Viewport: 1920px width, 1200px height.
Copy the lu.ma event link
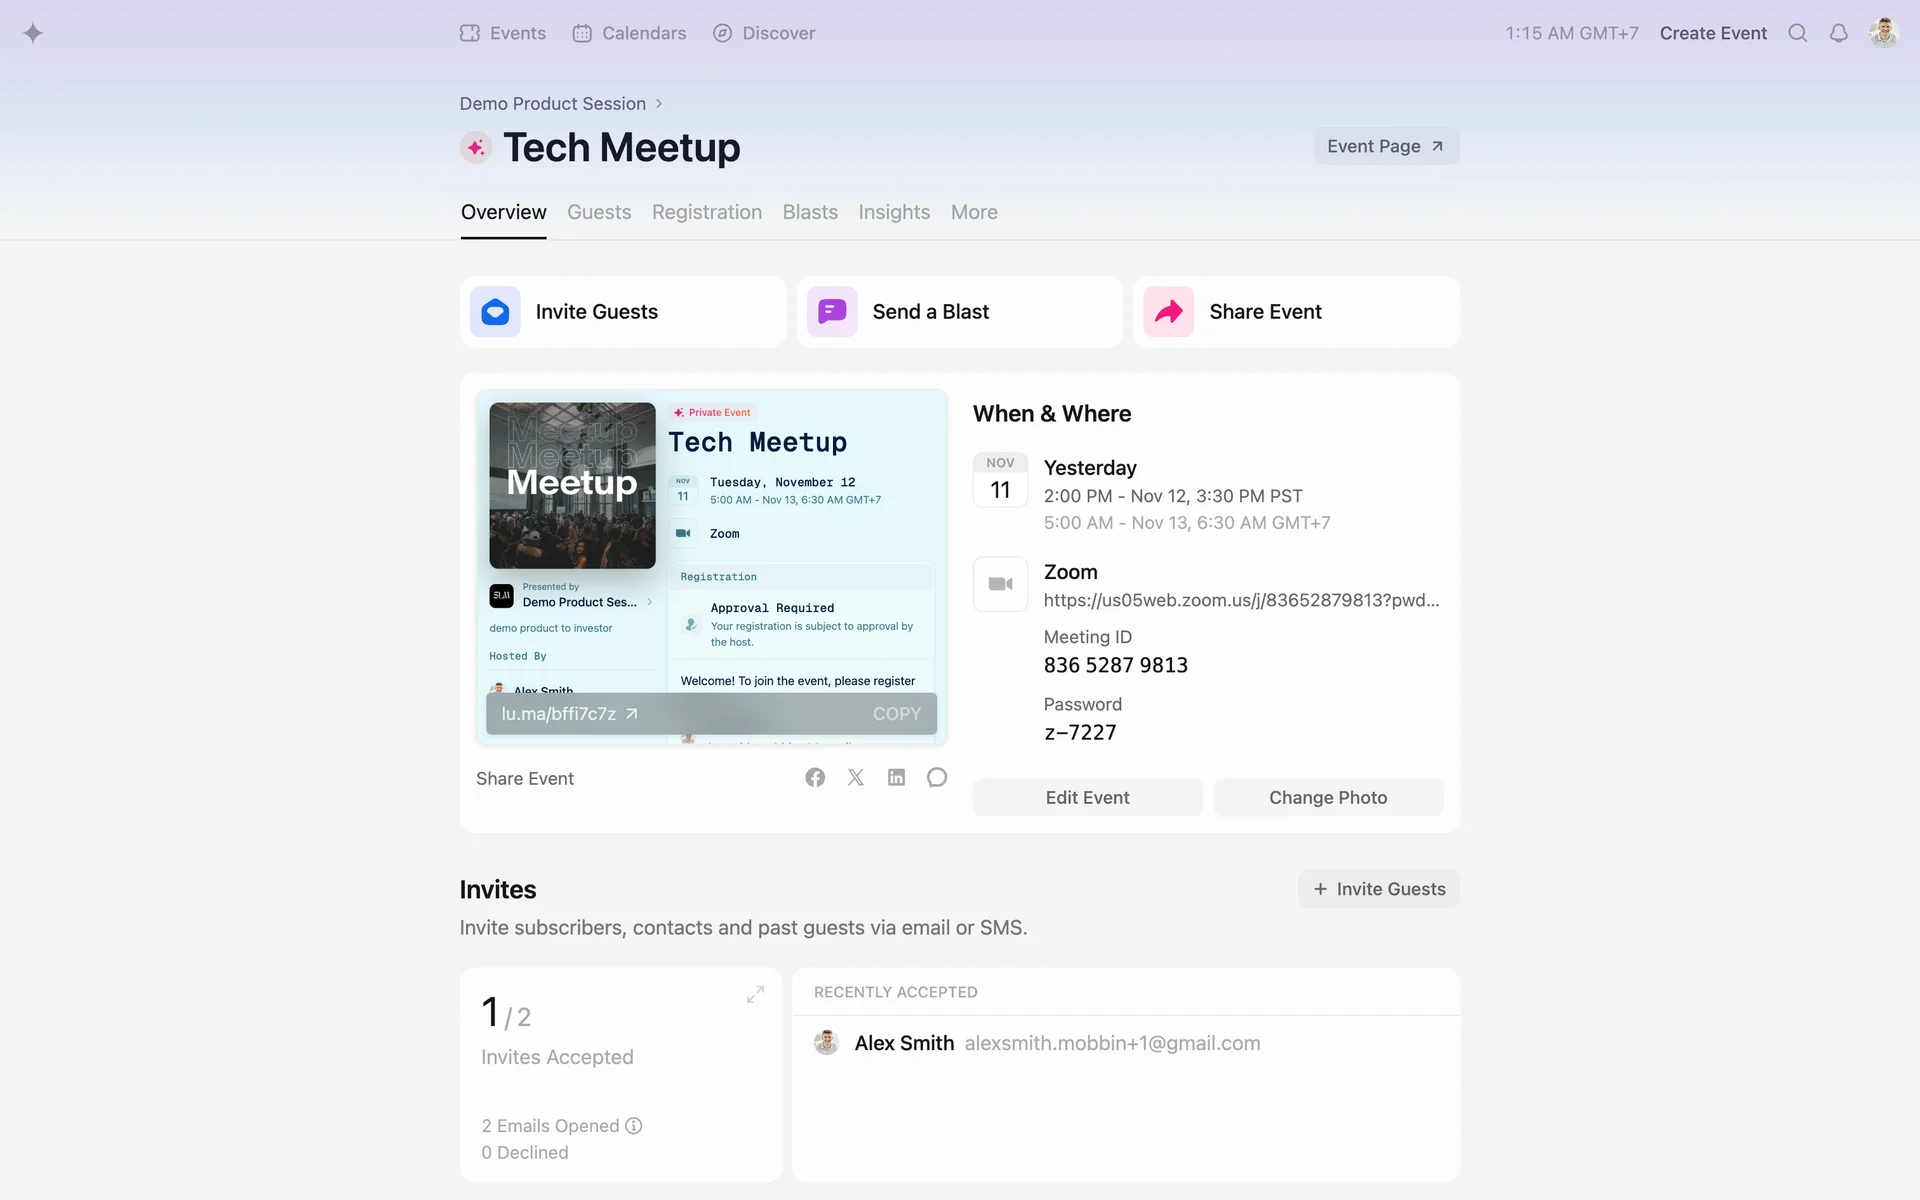tap(896, 714)
